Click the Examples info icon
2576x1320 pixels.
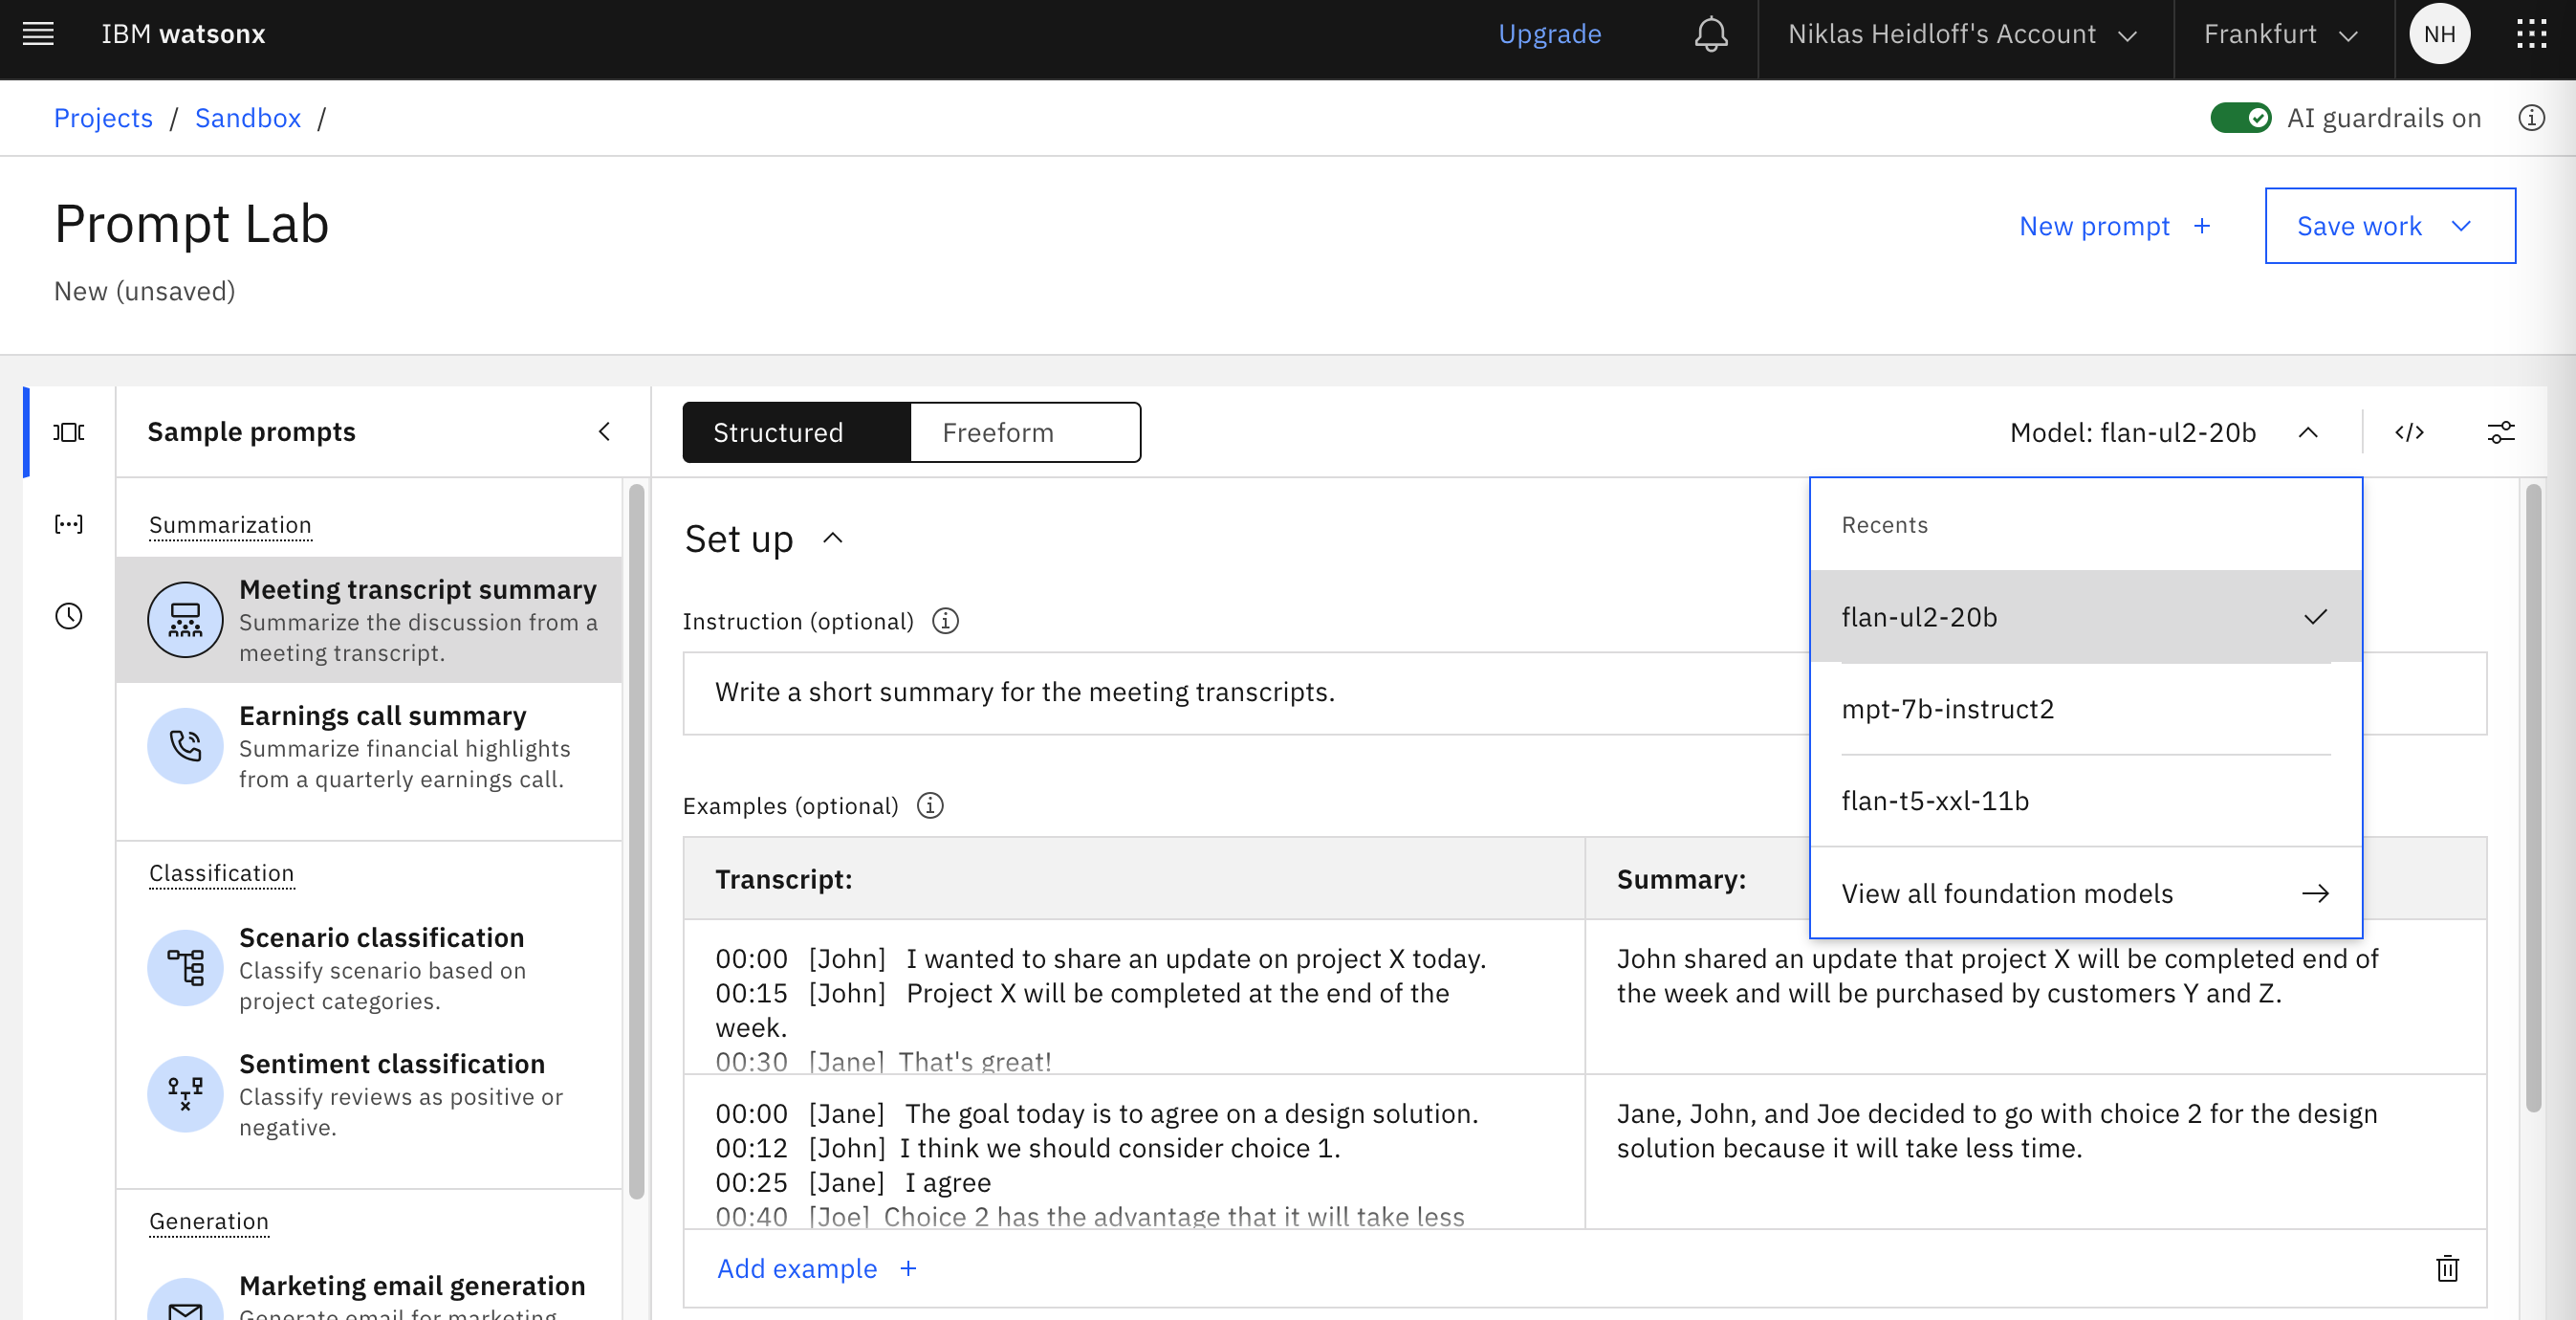point(930,805)
